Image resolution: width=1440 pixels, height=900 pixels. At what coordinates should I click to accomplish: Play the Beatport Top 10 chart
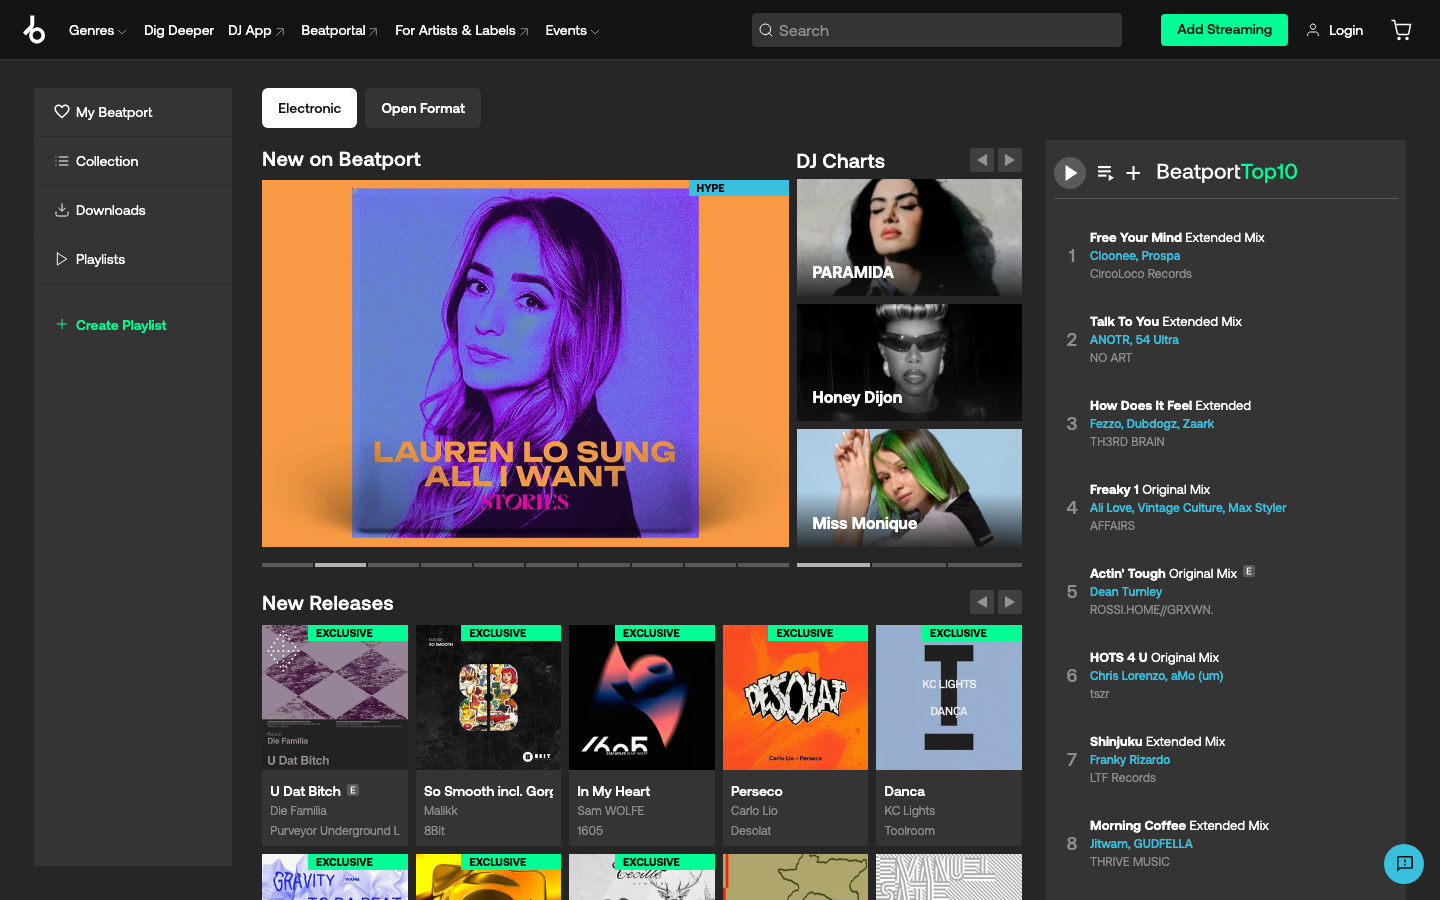1070,173
